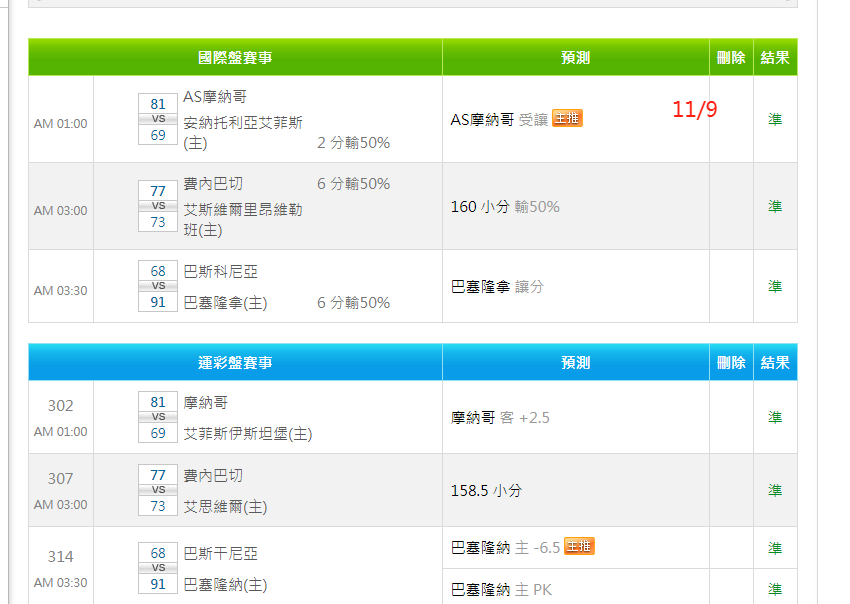Select team 巴塞隆納(主)
The height and width of the screenshot is (604, 850).
tap(226, 585)
